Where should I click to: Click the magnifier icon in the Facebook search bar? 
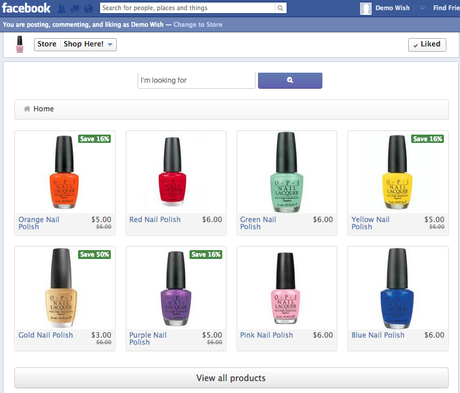[280, 8]
